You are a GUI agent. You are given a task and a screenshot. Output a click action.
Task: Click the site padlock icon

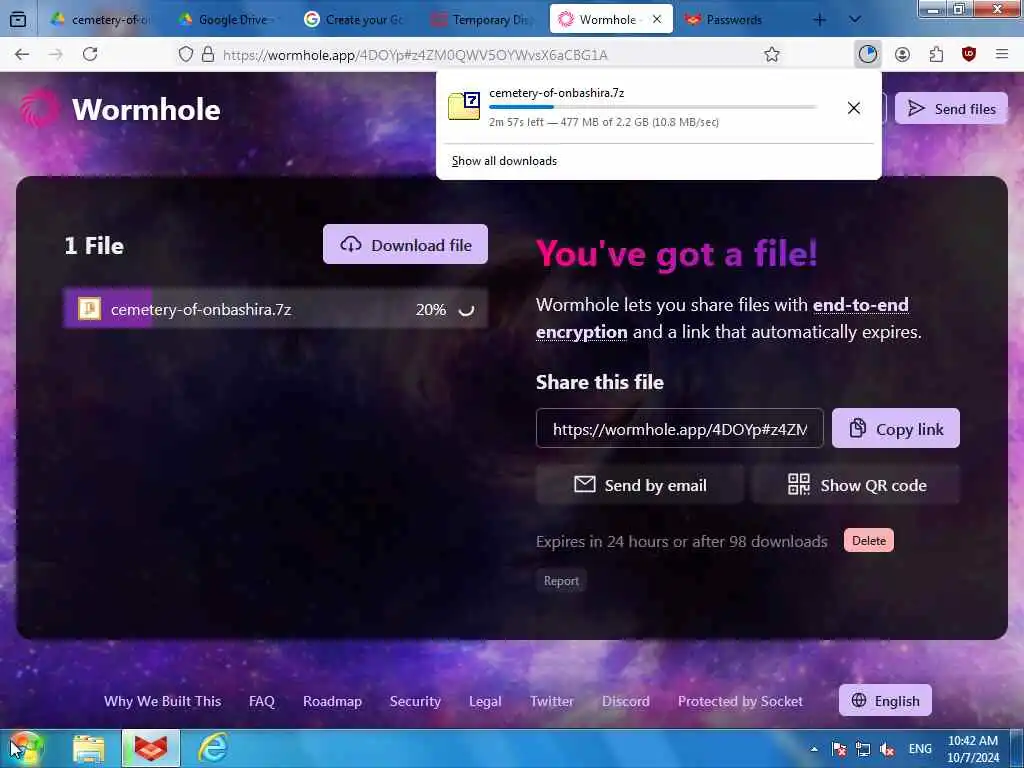208,54
